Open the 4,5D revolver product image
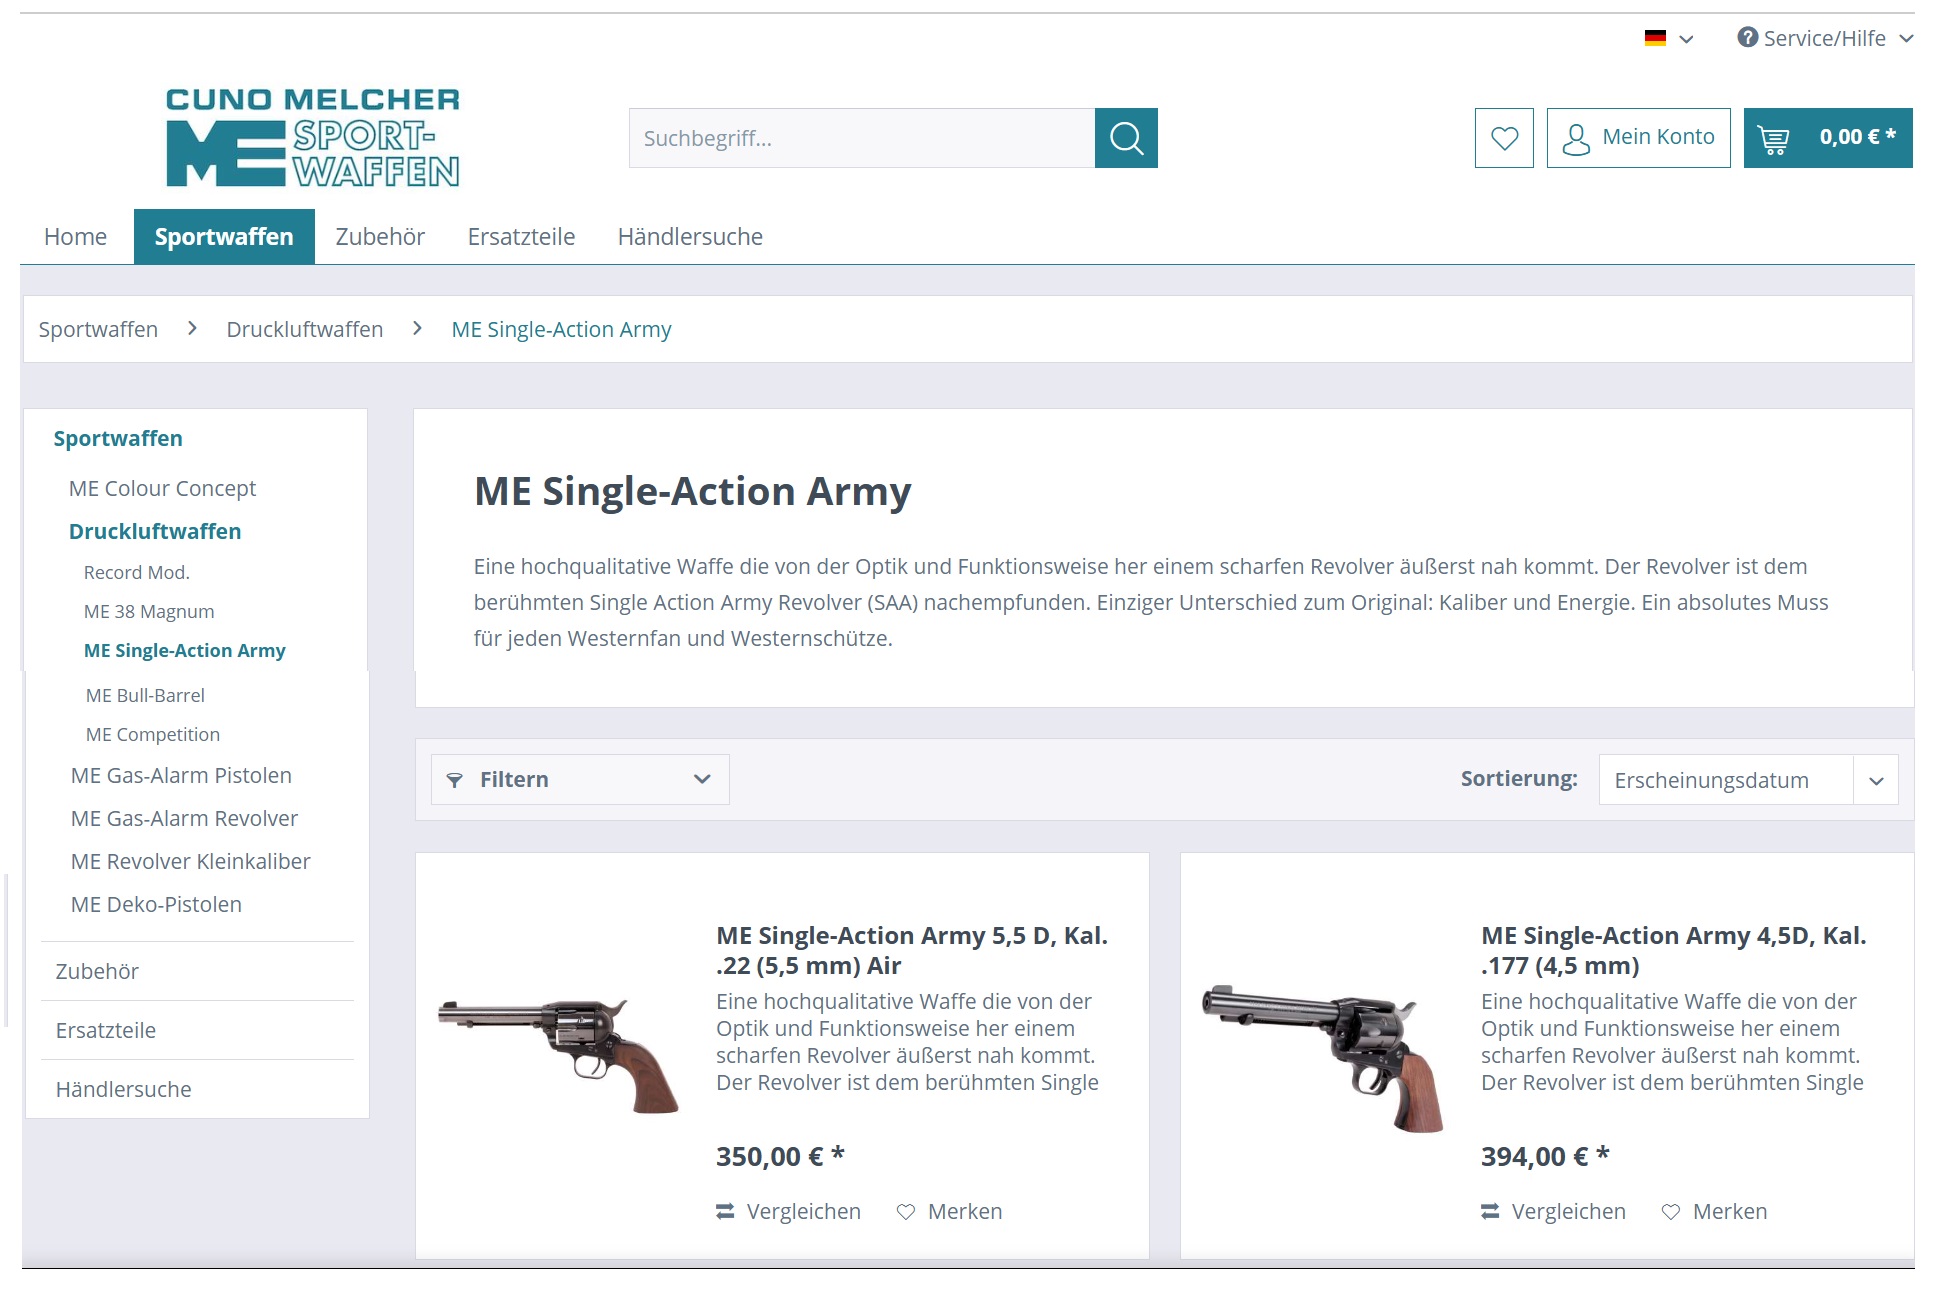Viewport: 1948px width, 1300px height. [1324, 1057]
